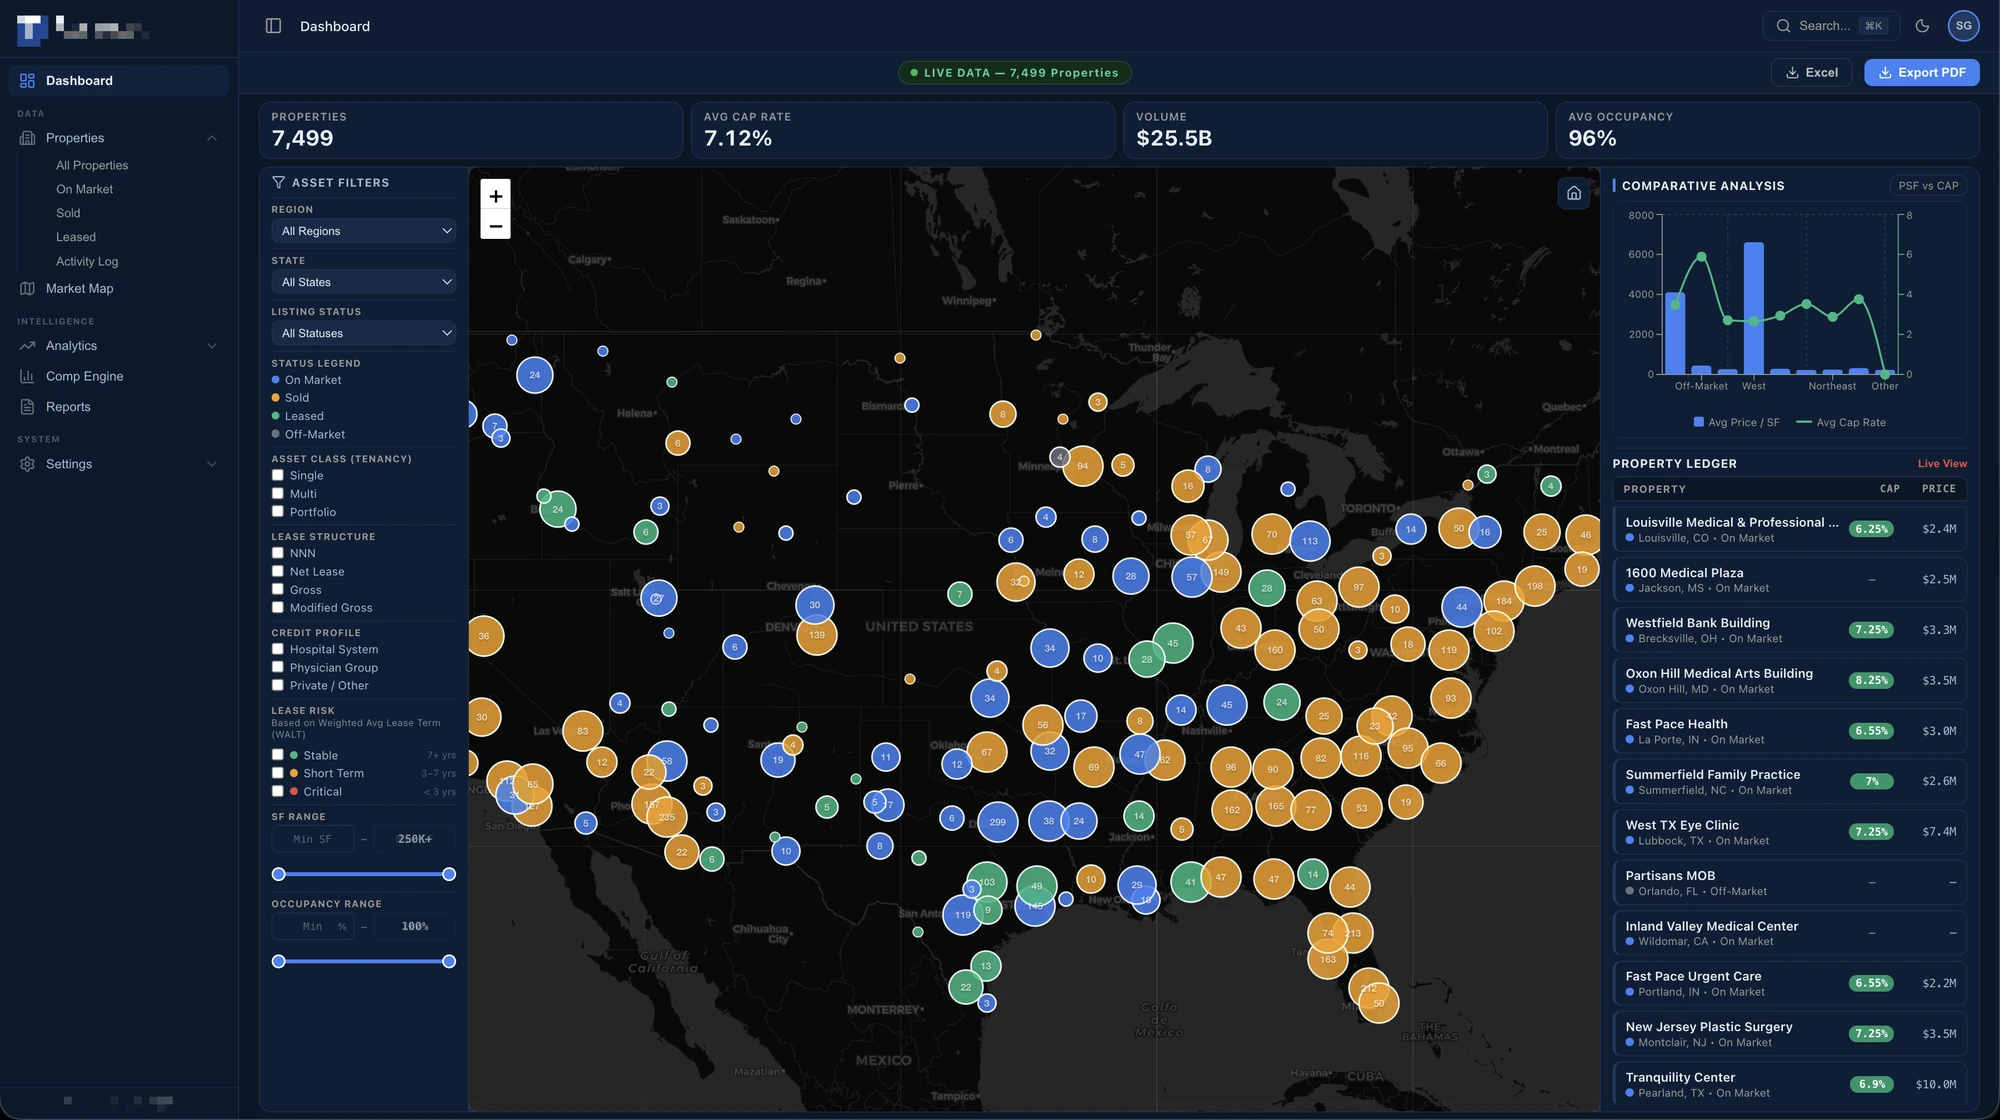Click the map home reset icon
The width and height of the screenshot is (2000, 1120).
click(x=1574, y=193)
